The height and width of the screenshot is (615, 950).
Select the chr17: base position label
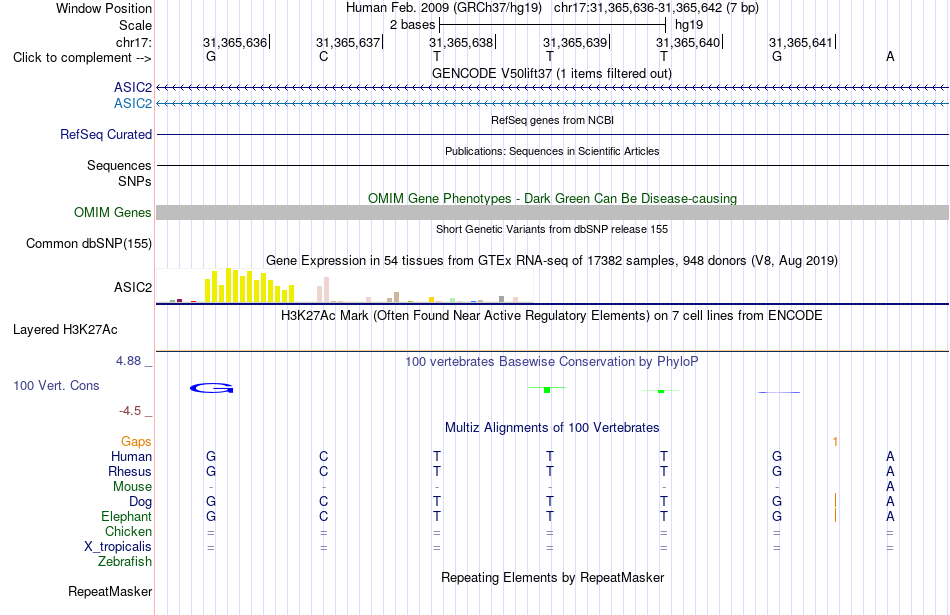tap(133, 42)
